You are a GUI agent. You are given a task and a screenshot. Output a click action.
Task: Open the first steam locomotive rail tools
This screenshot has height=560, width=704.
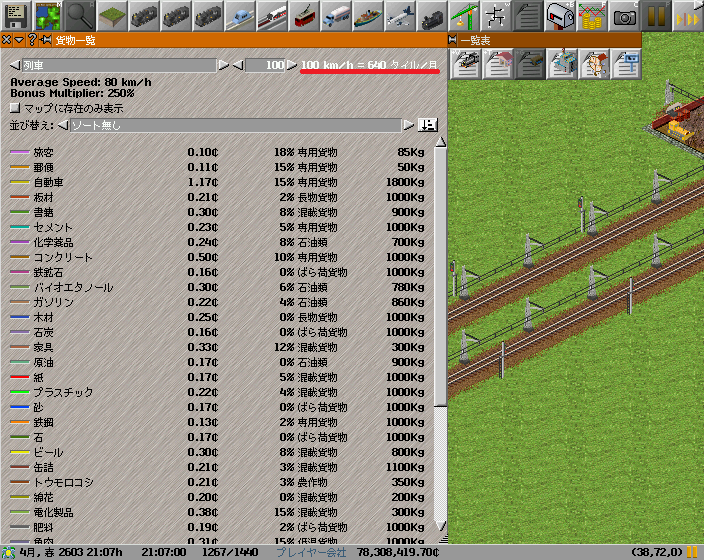point(144,16)
